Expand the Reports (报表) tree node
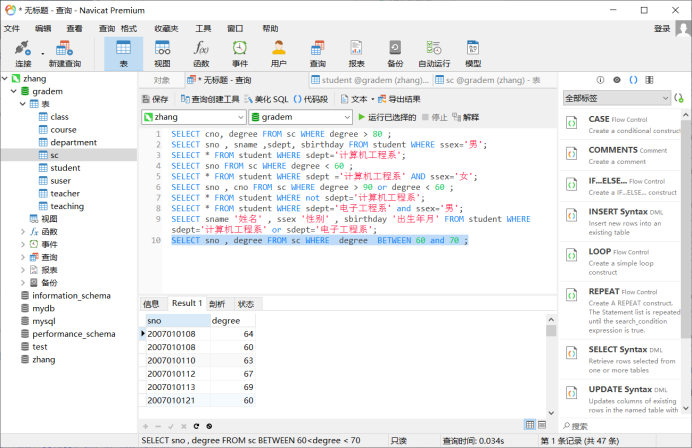Screen dimensions: 692x448 [x=23, y=270]
